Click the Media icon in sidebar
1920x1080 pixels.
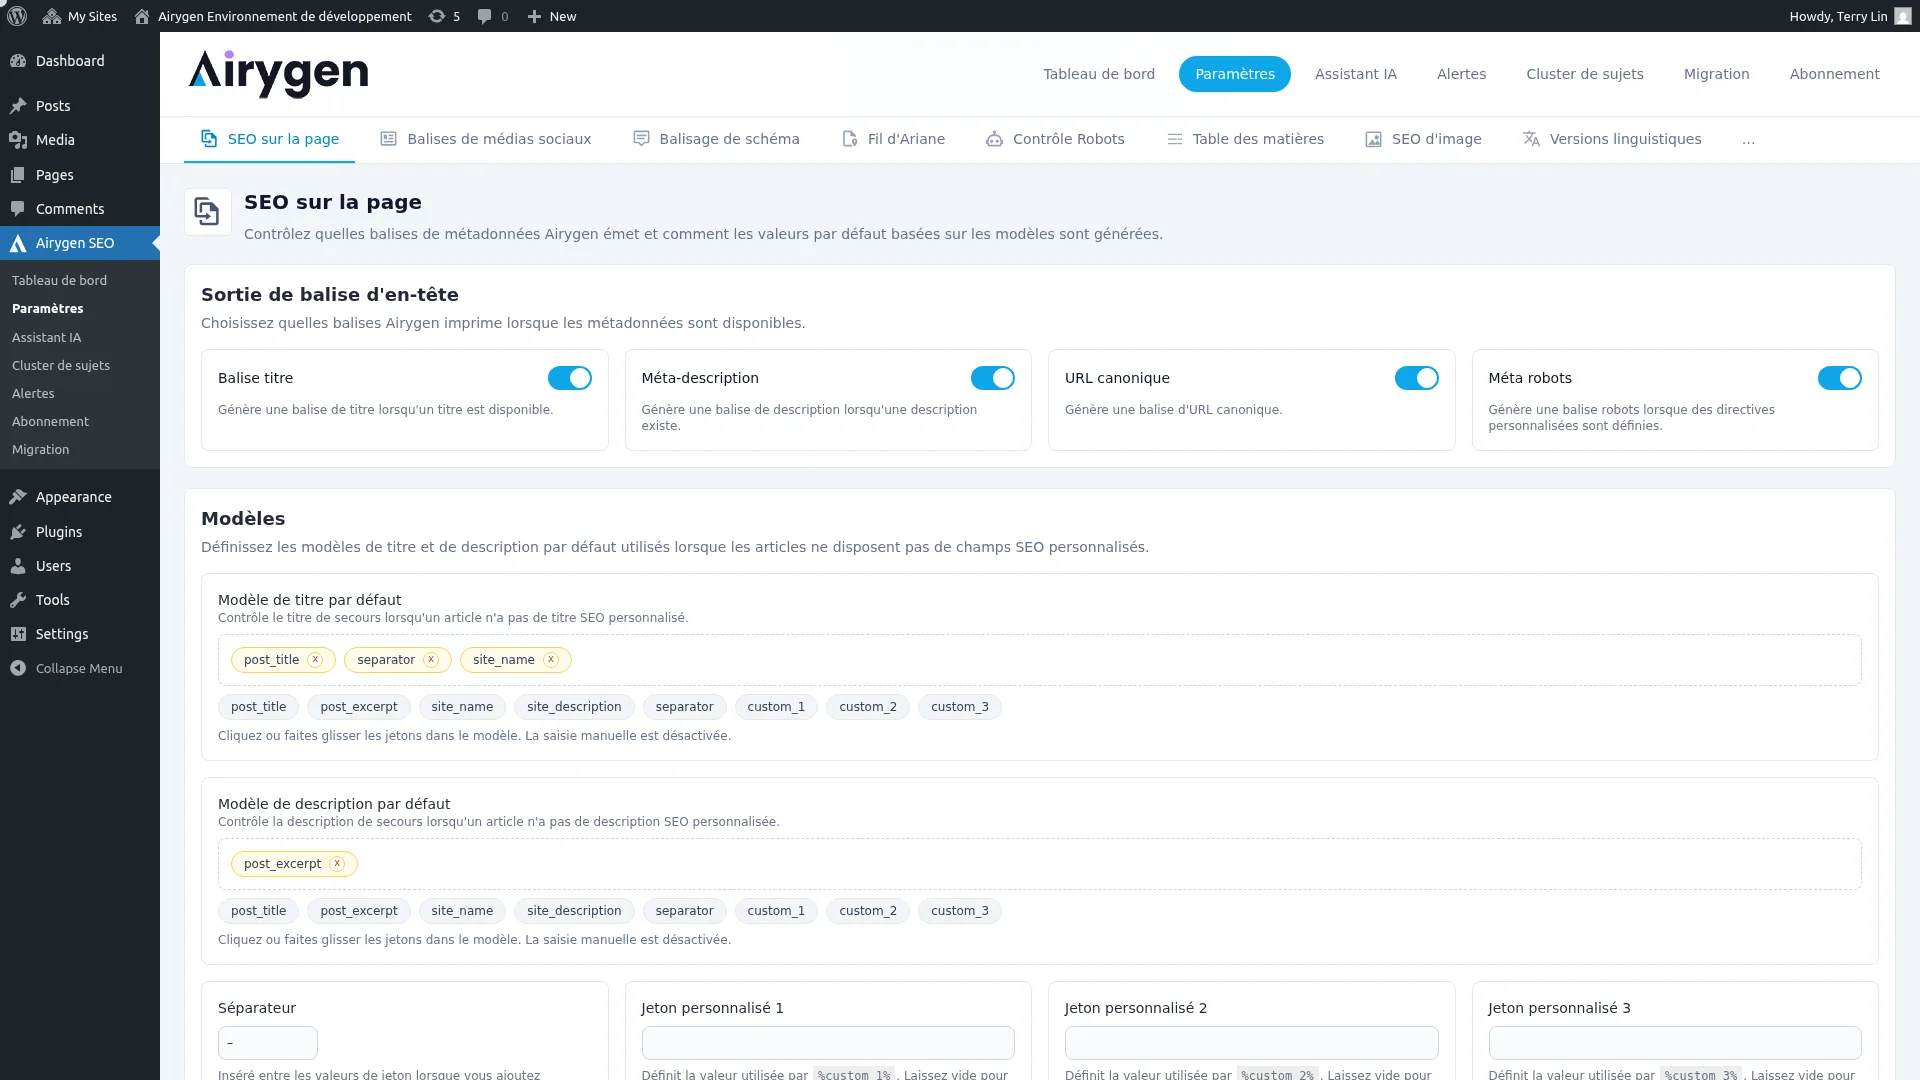click(18, 140)
